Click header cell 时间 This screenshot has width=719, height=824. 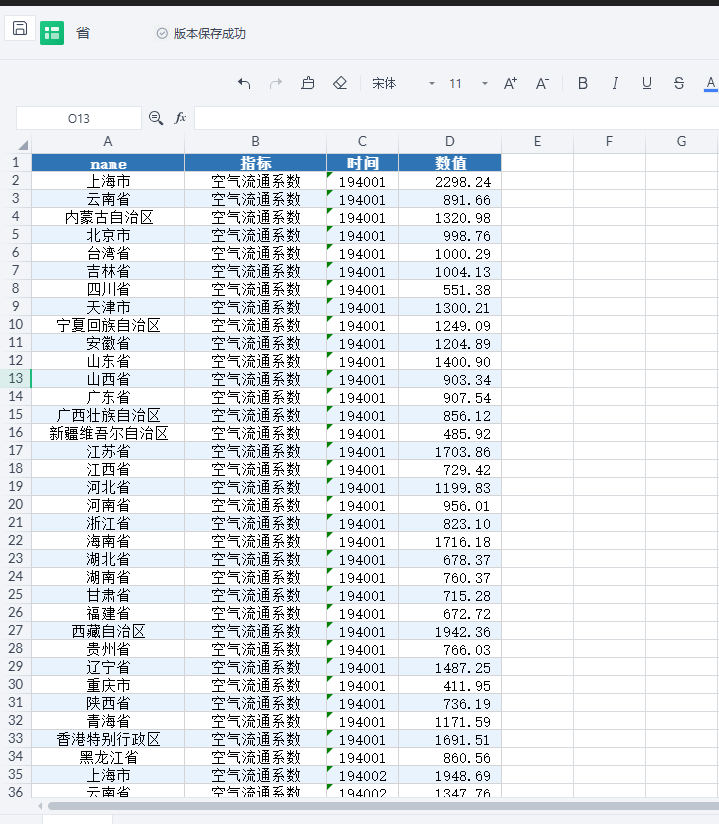362,163
